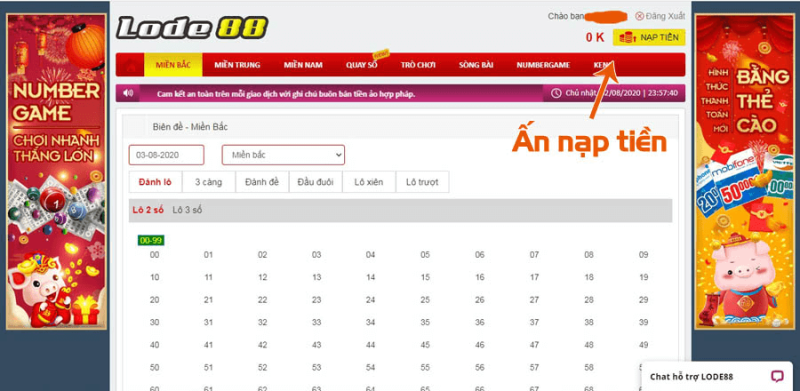The image size is (800, 391).
Task: Open the chat support bubble icon
Action: click(777, 377)
